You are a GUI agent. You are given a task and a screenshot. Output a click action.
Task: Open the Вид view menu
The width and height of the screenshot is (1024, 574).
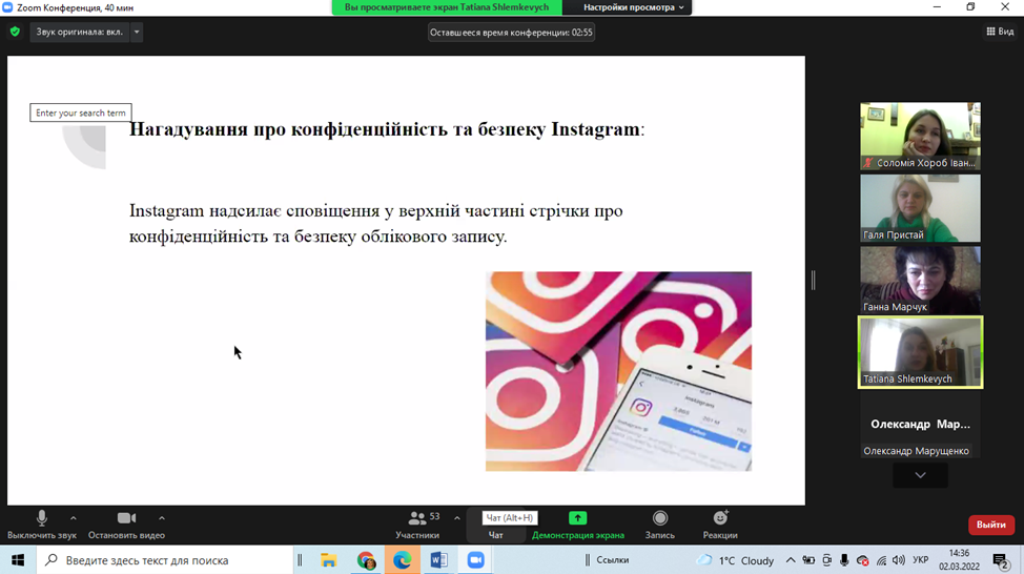tap(1000, 31)
